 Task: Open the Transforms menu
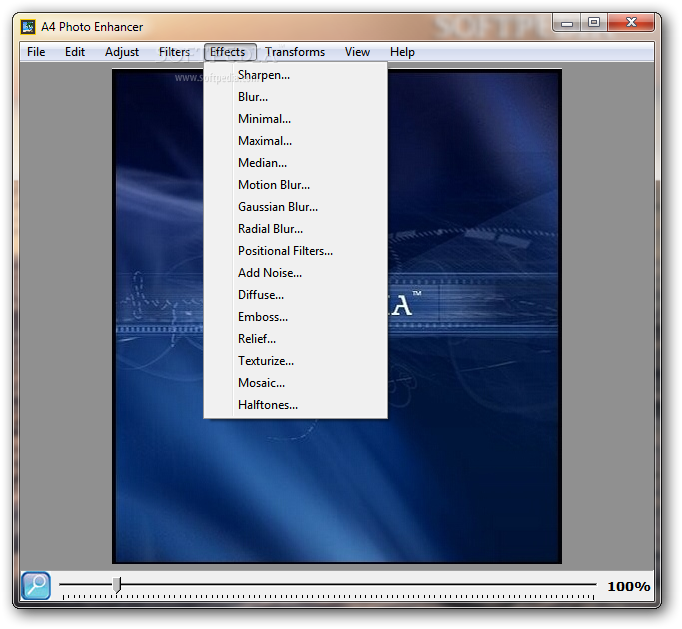[295, 52]
